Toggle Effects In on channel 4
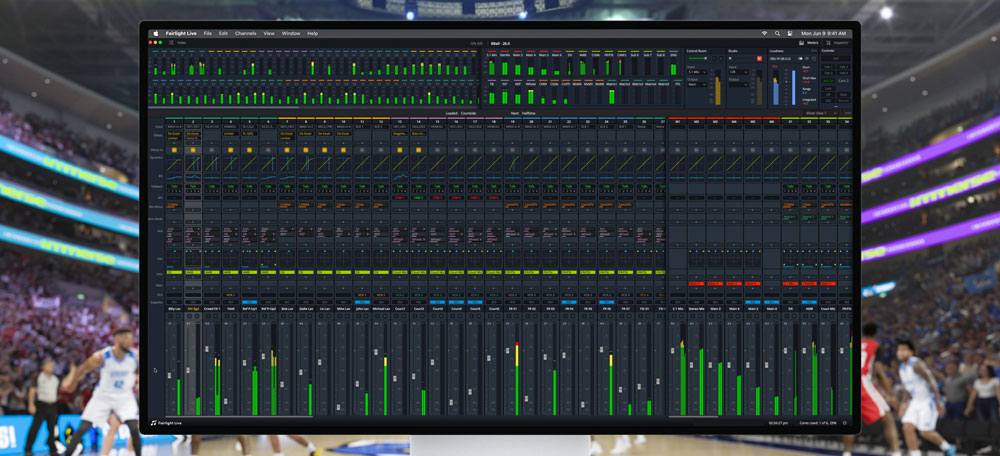 [x=230, y=150]
